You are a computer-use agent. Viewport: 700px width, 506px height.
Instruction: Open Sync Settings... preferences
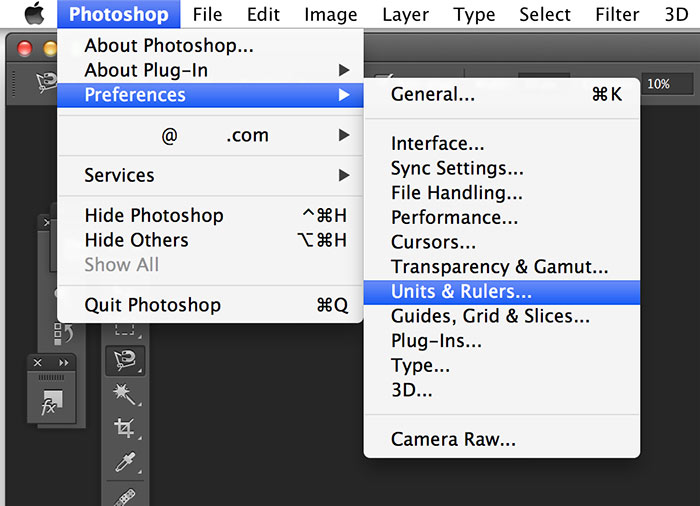[x=502, y=168]
